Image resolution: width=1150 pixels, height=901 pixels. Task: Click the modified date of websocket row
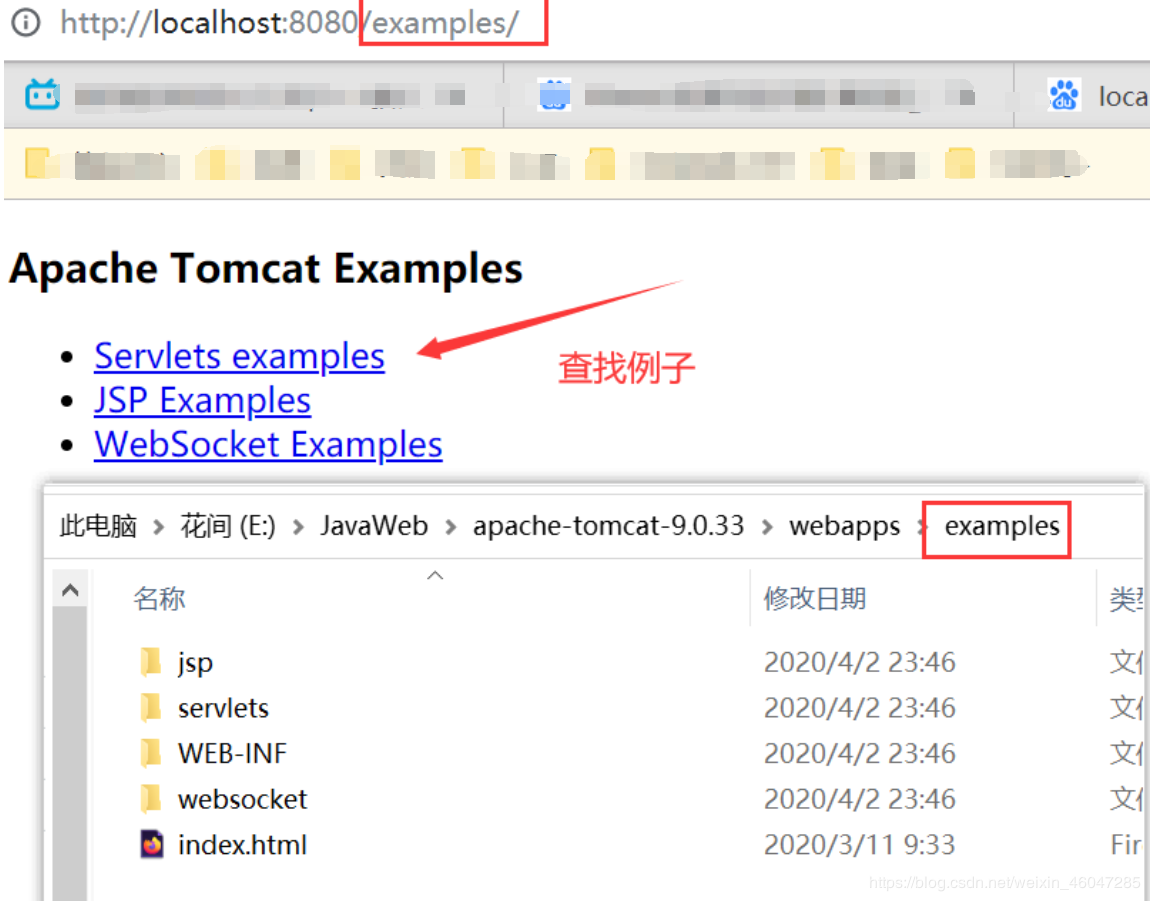[x=860, y=799]
